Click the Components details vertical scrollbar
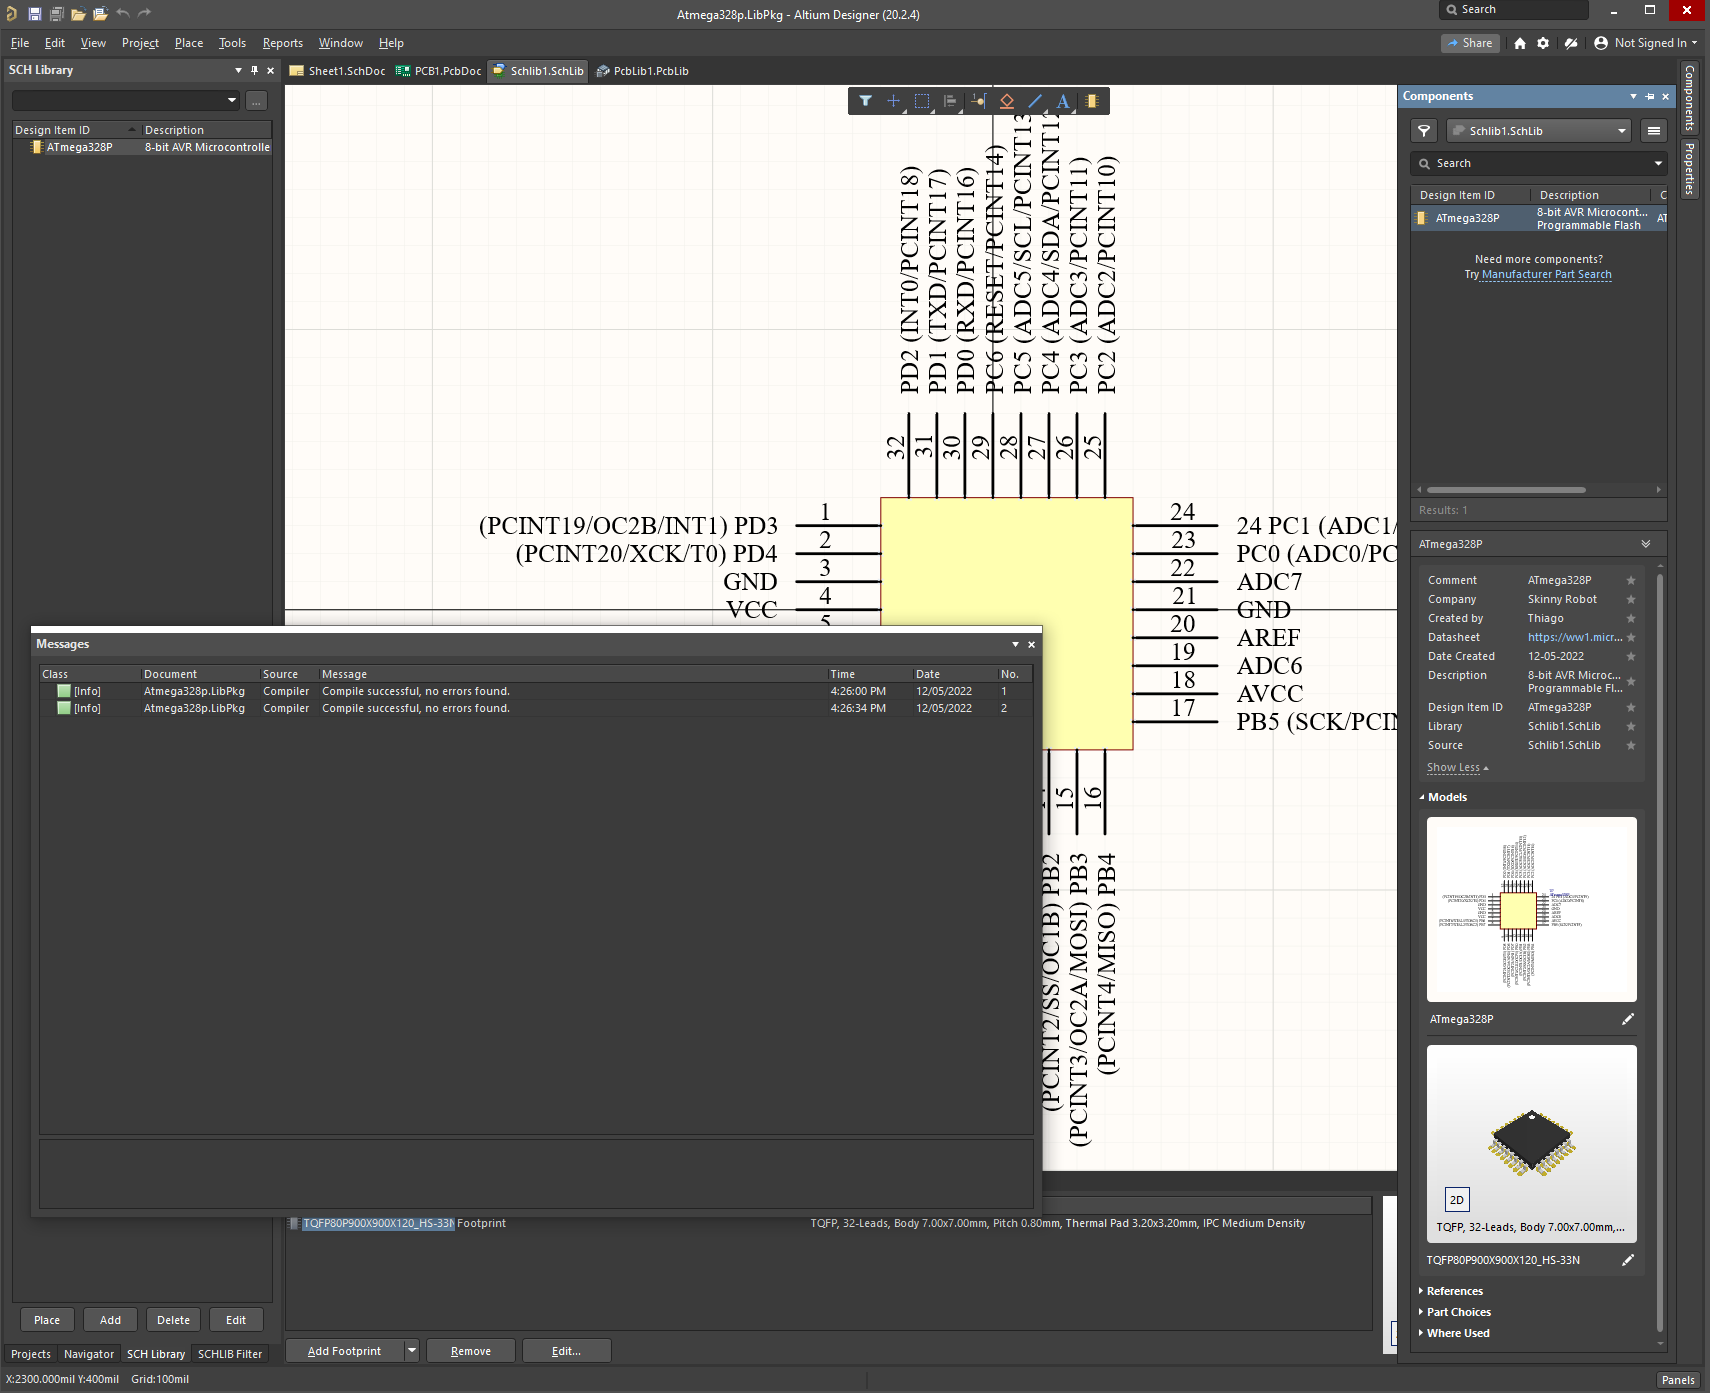 click(1660, 950)
